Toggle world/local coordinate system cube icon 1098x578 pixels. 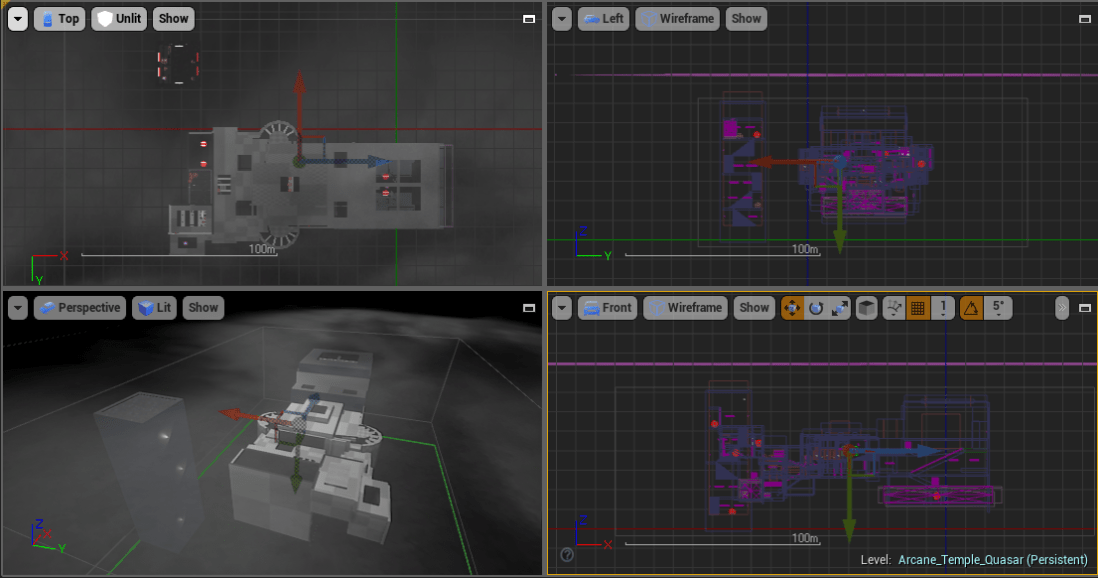[x=864, y=308]
